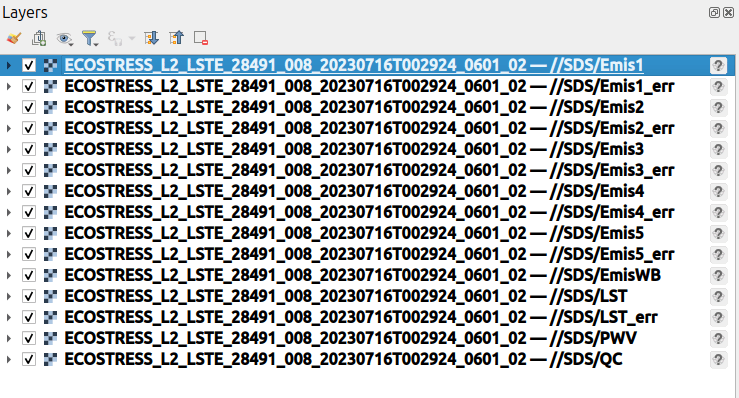Close the Layers panel

pyautogui.click(x=728, y=13)
